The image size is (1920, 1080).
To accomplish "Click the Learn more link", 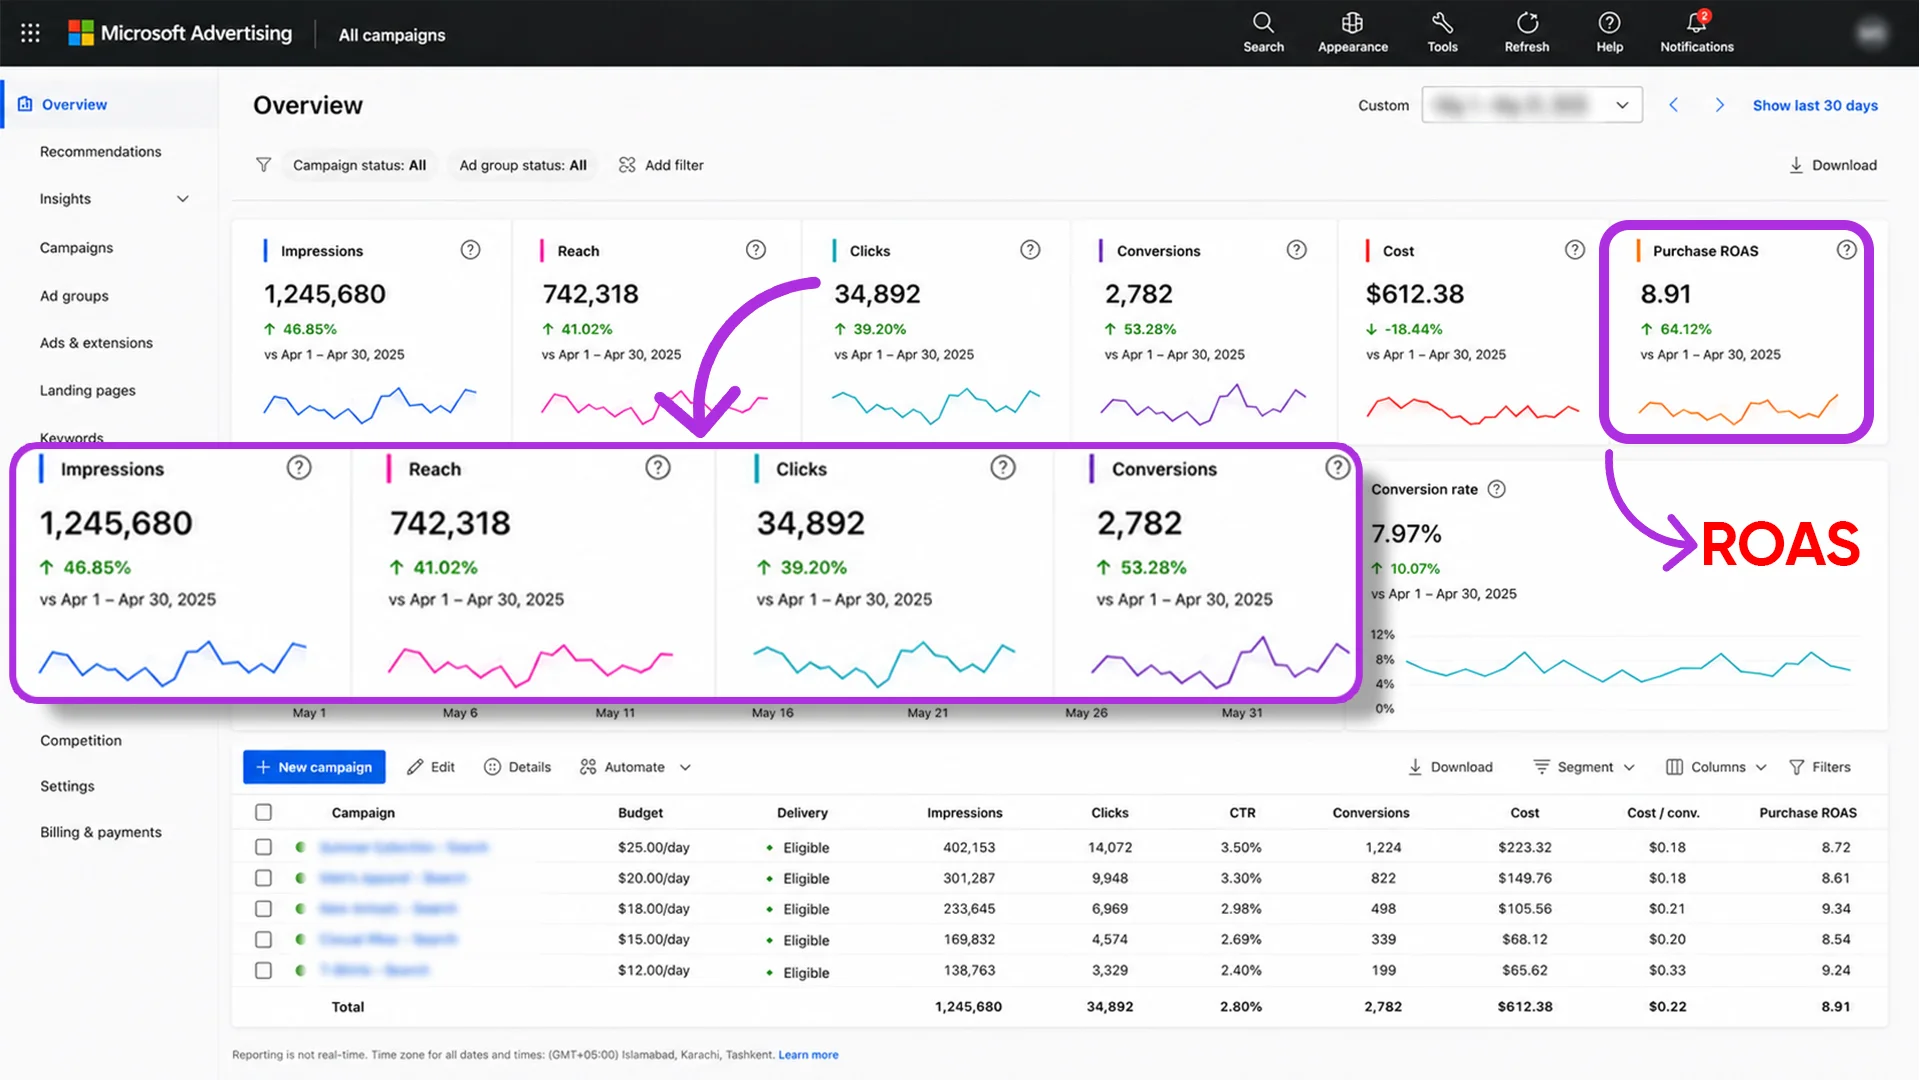I will (x=808, y=1055).
